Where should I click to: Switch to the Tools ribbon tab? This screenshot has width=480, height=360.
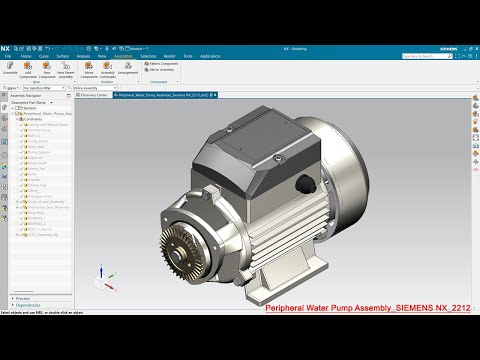click(x=188, y=56)
